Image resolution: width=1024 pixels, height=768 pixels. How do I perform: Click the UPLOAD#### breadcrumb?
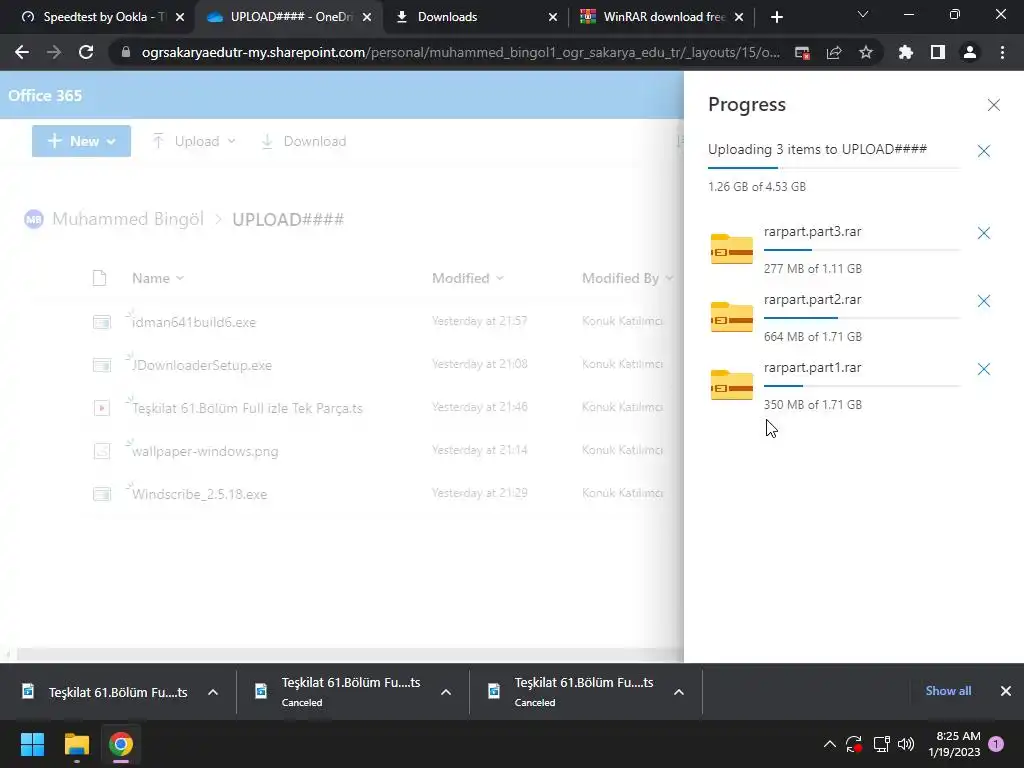pyautogui.click(x=288, y=219)
